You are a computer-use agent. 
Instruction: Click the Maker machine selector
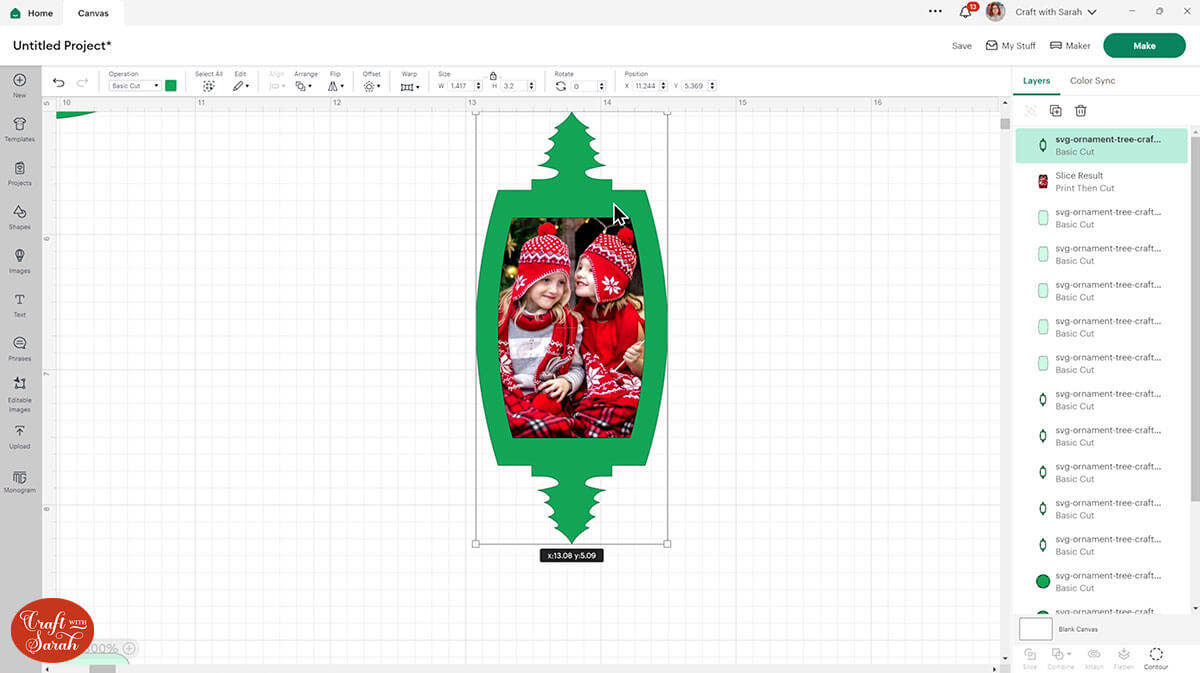1070,46
